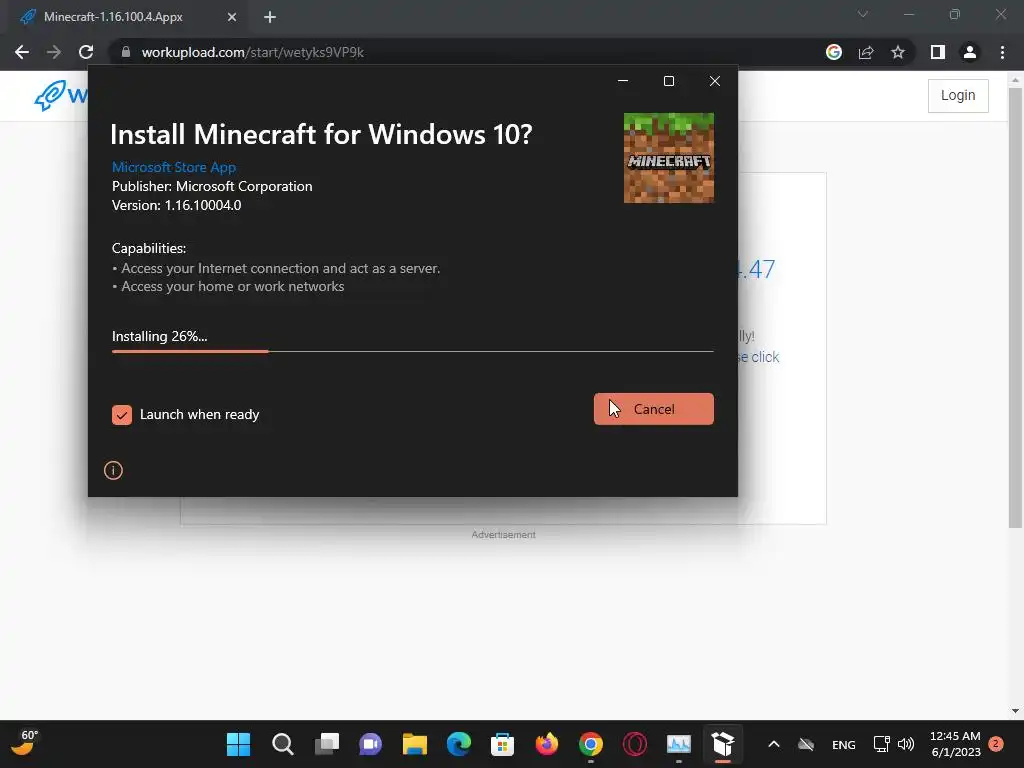The image size is (1024, 768).
Task: Share this page via share icon
Action: (x=866, y=52)
